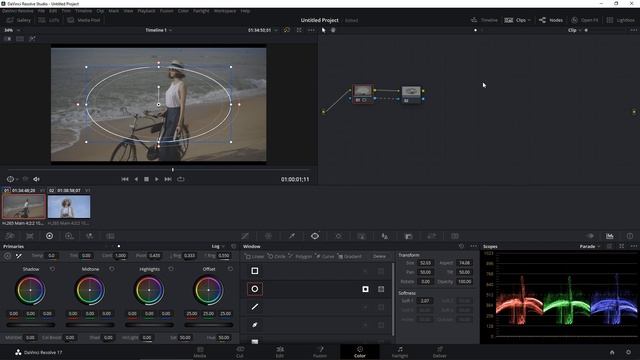Image resolution: width=640 pixels, height=360 pixels.
Task: Open the project manager home icon
Action: (612, 352)
